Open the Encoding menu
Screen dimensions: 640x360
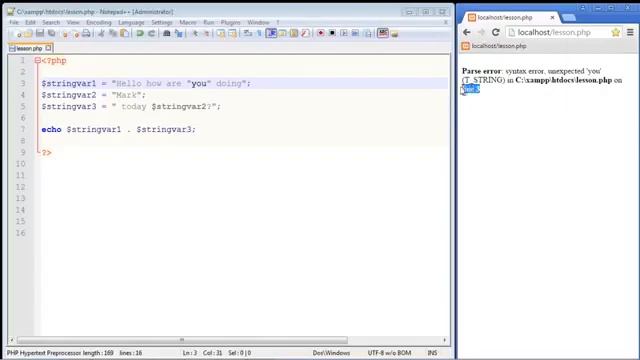point(99,22)
